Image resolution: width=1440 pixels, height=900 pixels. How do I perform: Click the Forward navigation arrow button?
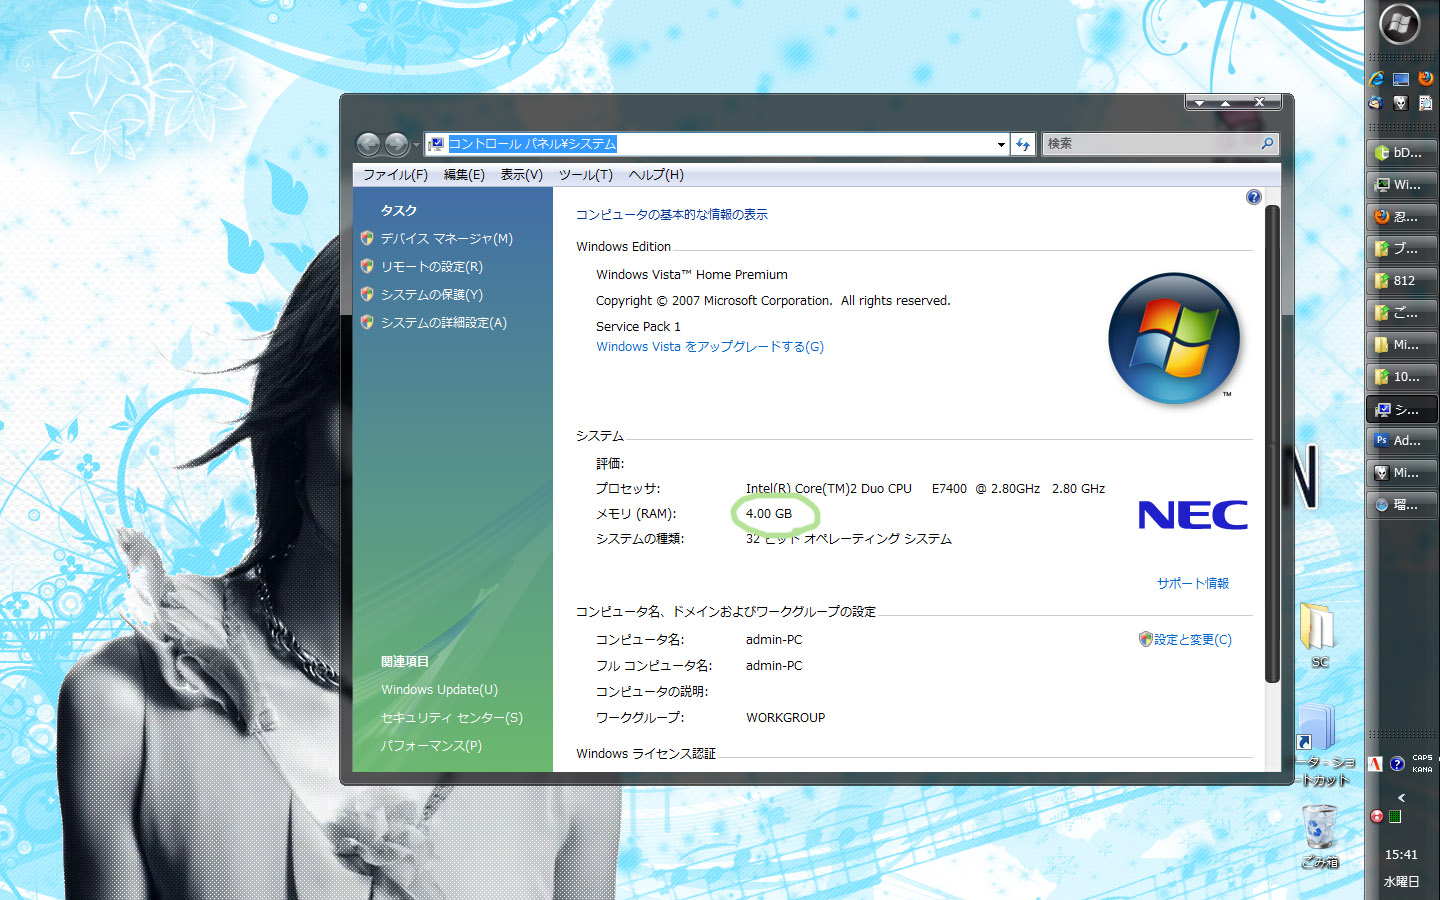pyautogui.click(x=396, y=145)
